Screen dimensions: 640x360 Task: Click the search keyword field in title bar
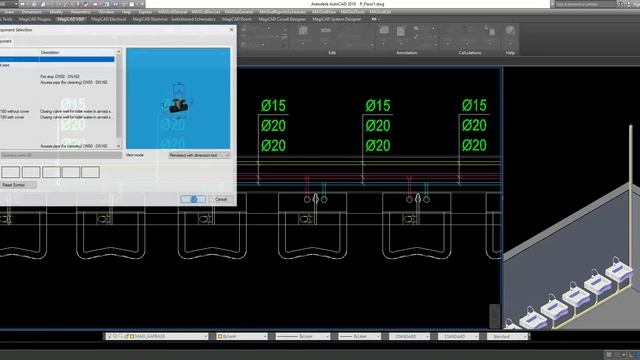point(584,4)
